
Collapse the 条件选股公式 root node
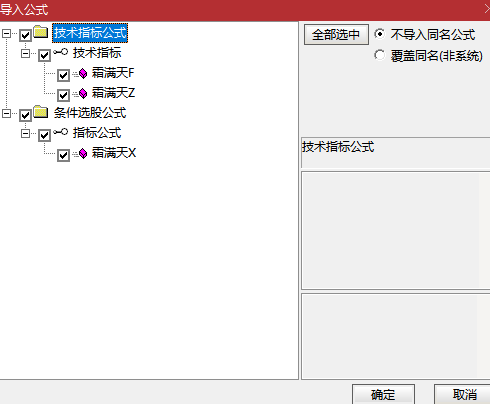6,113
